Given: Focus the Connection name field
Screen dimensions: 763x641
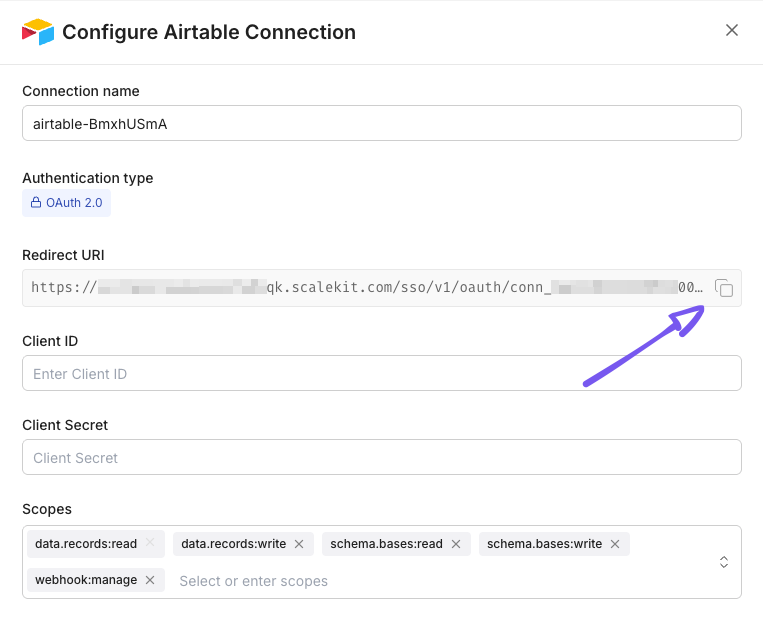Looking at the screenshot, I should pyautogui.click(x=382, y=124).
